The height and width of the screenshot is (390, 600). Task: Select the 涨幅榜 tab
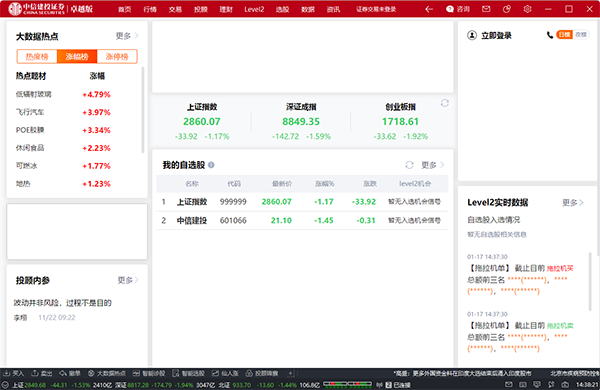[x=77, y=57]
